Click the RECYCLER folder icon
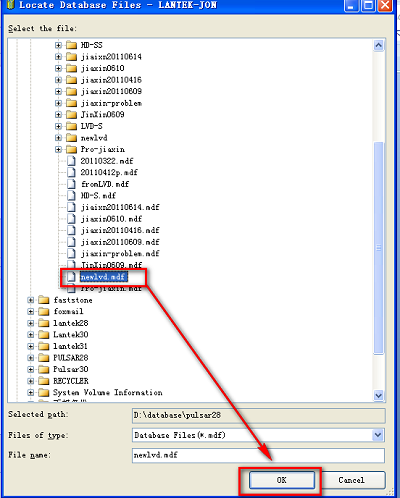 tap(44, 381)
